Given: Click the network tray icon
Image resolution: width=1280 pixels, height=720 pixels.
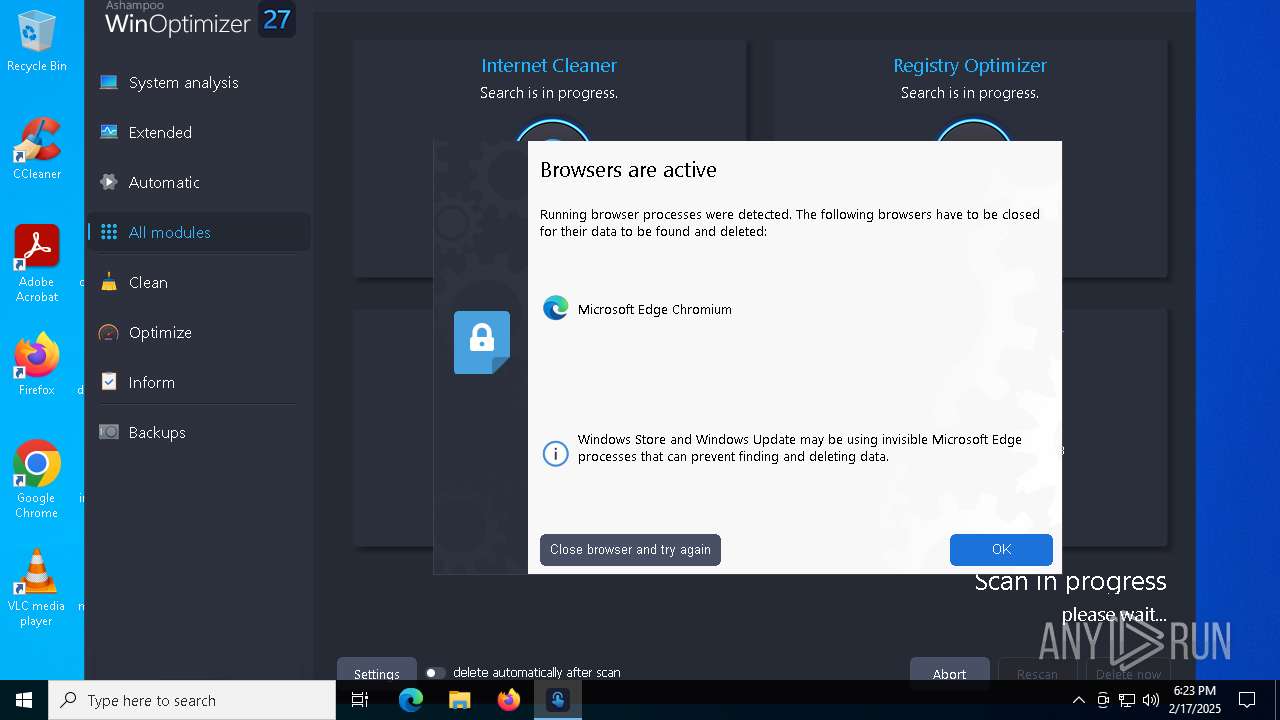Looking at the screenshot, I should [x=1127, y=700].
